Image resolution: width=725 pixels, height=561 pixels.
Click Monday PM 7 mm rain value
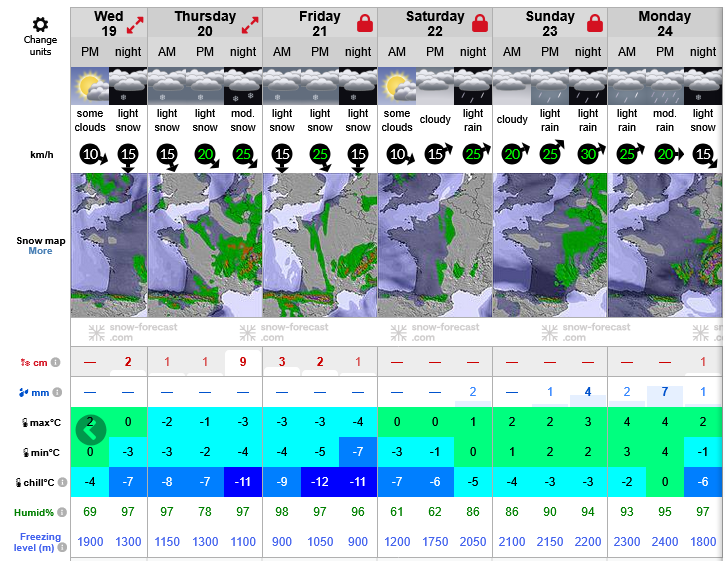tap(665, 392)
